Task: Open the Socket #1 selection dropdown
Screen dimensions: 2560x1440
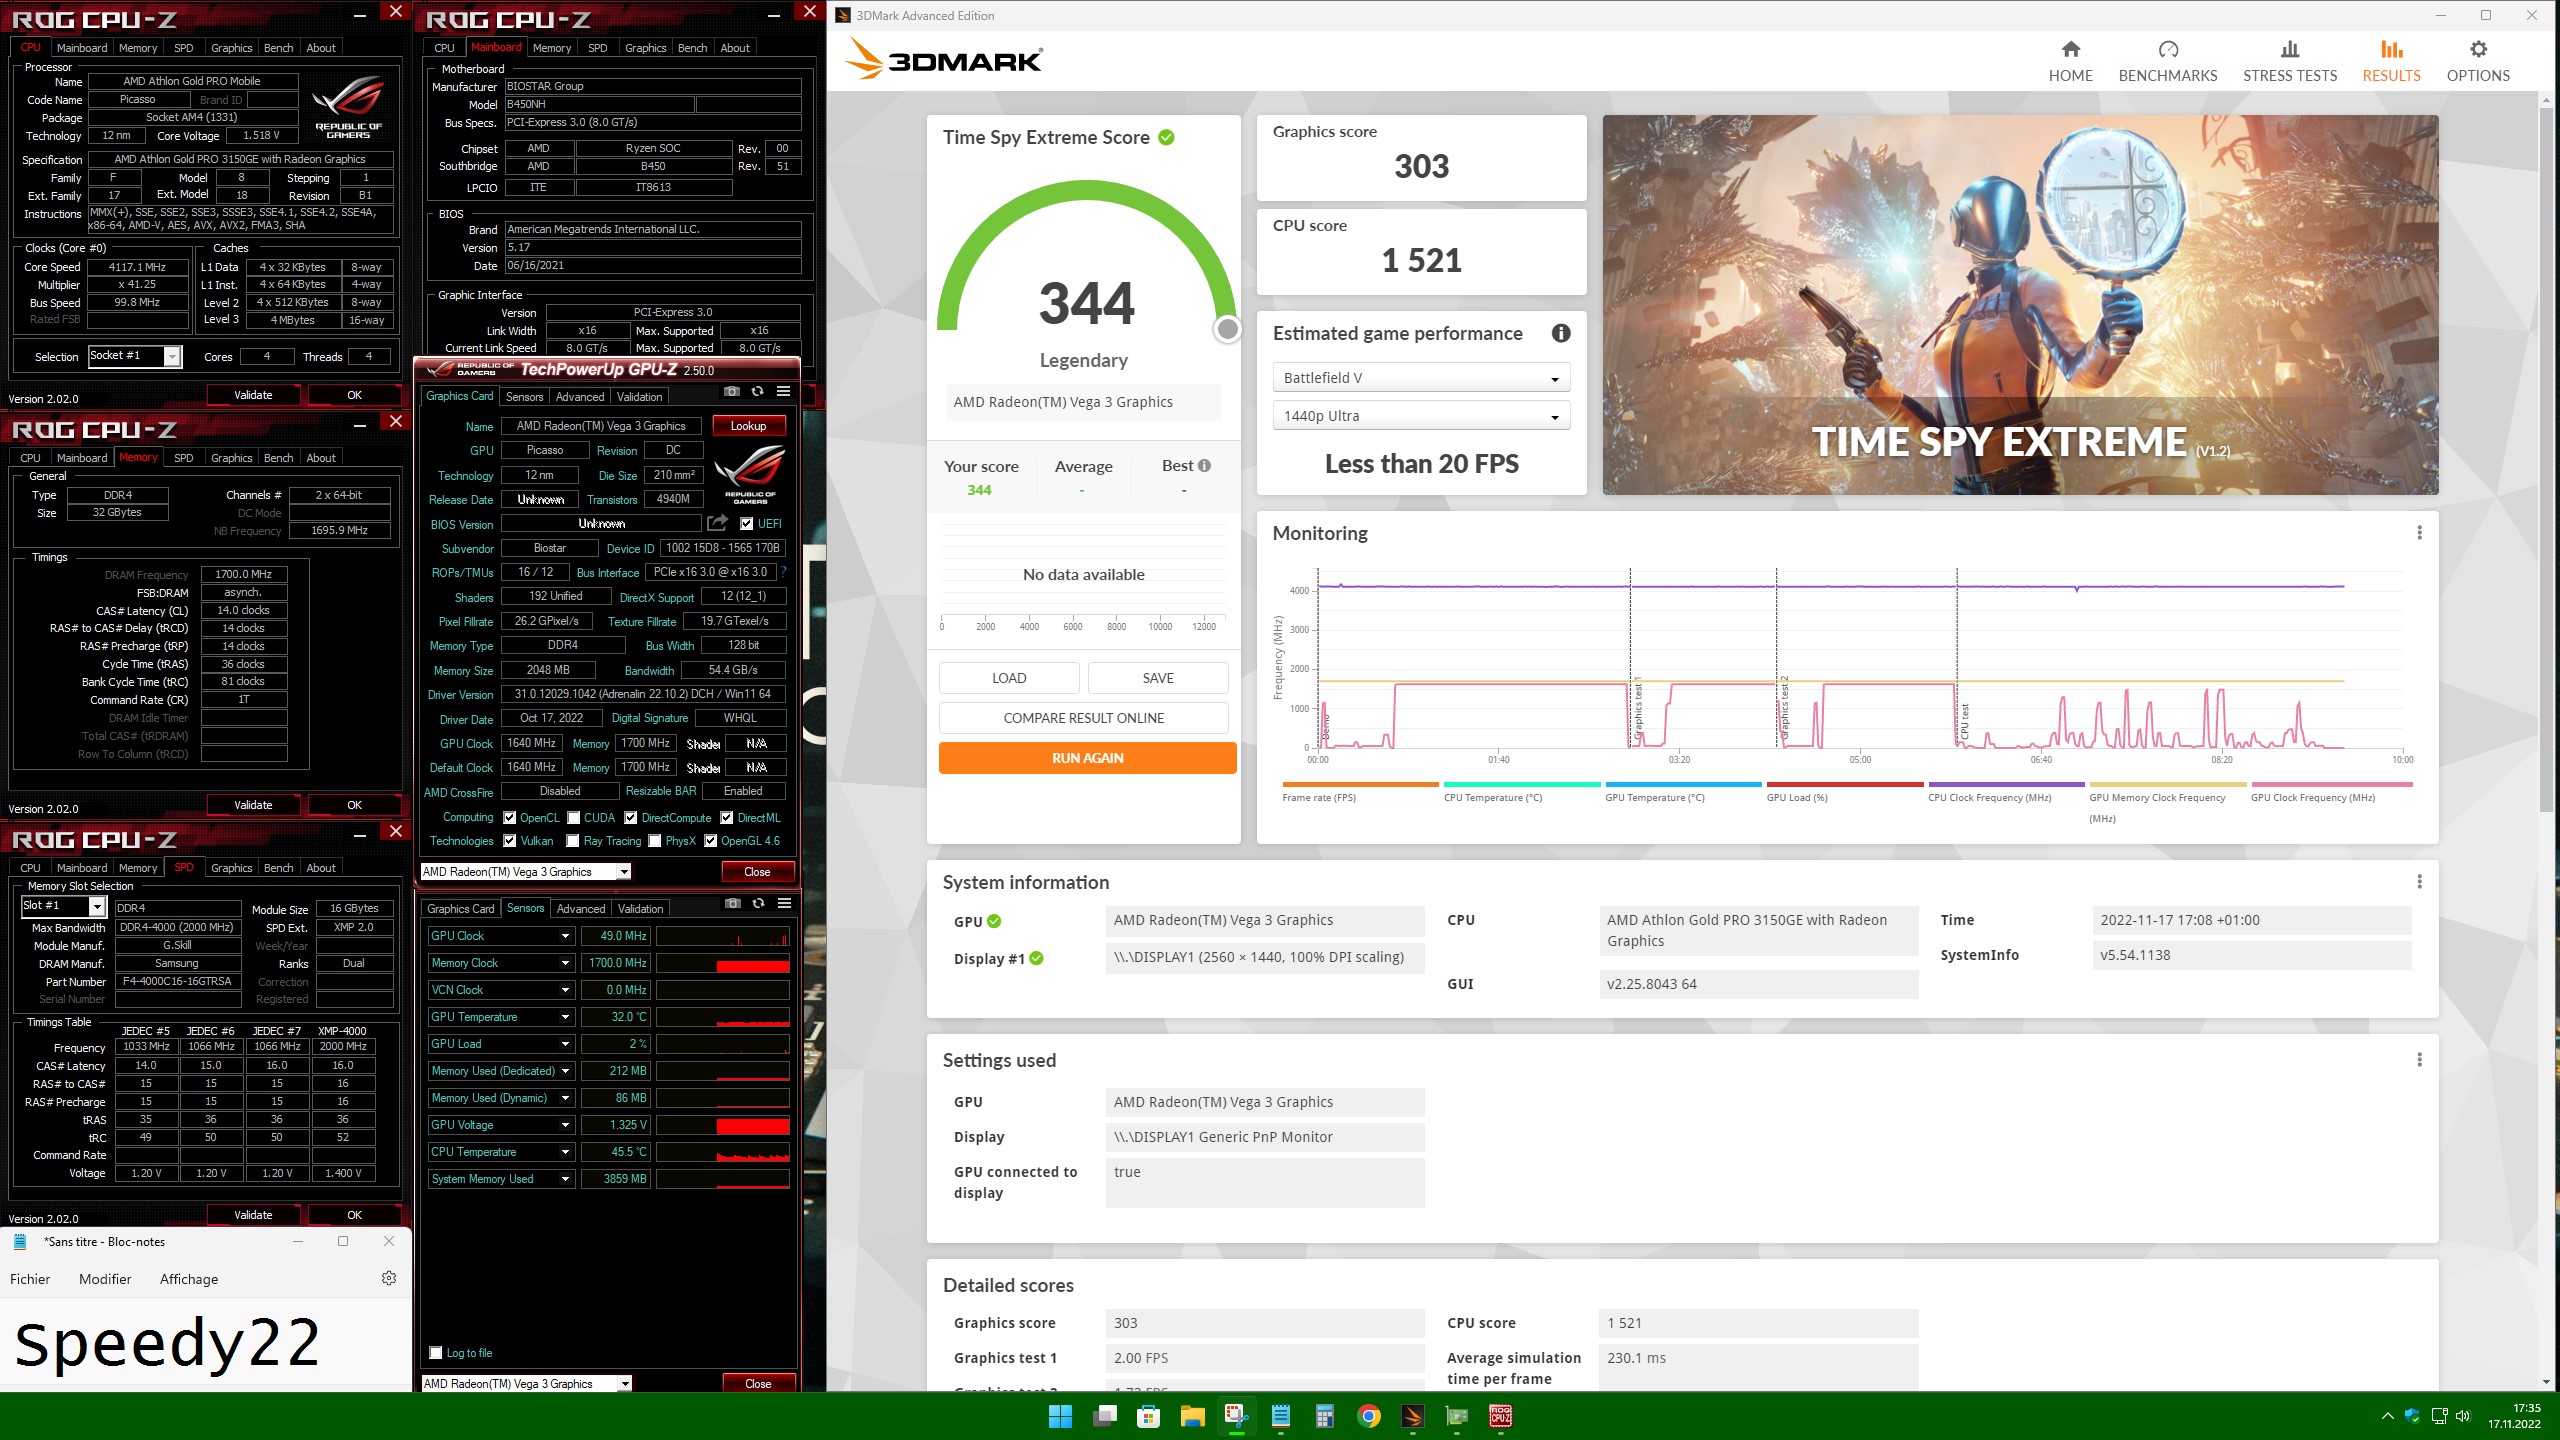Action: point(135,356)
